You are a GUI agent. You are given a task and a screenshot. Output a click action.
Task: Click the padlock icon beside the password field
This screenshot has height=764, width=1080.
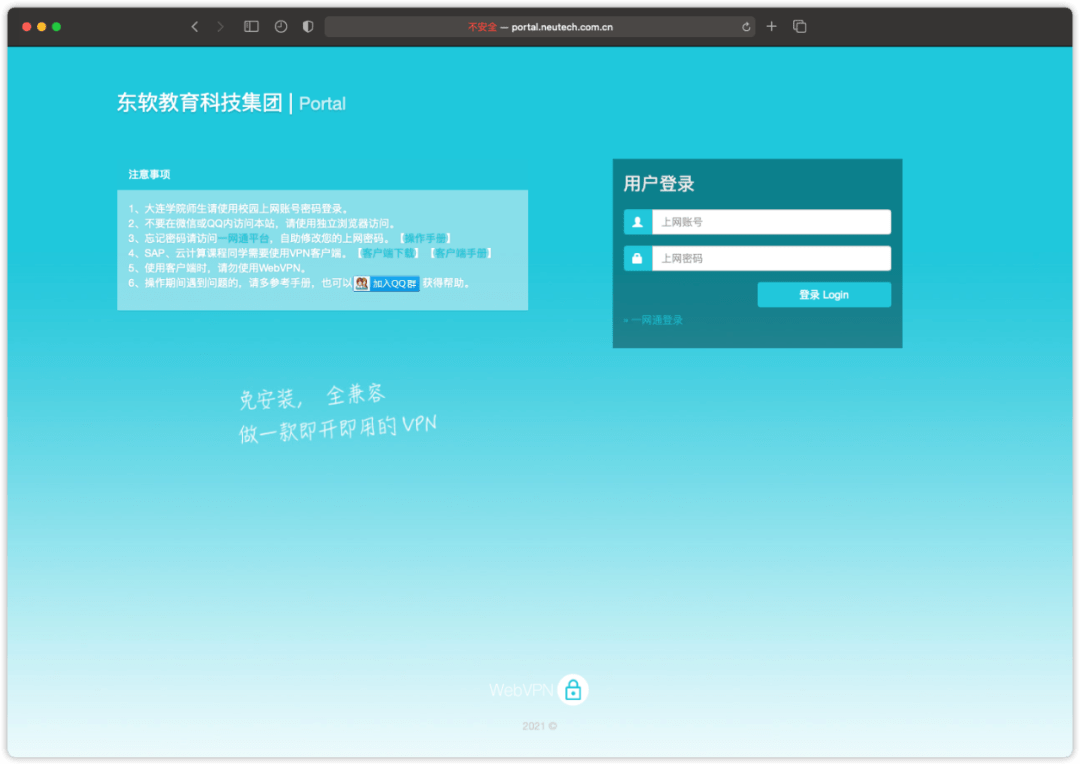[636, 258]
